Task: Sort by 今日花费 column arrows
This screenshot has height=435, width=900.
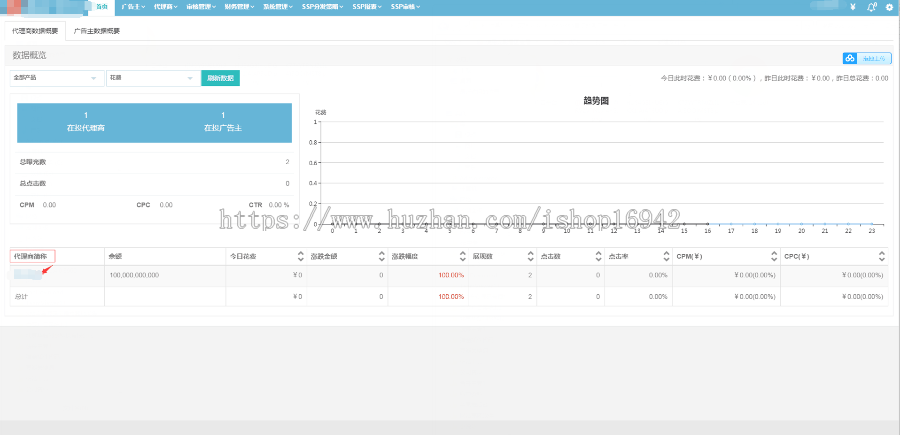Action: pyautogui.click(x=300, y=257)
